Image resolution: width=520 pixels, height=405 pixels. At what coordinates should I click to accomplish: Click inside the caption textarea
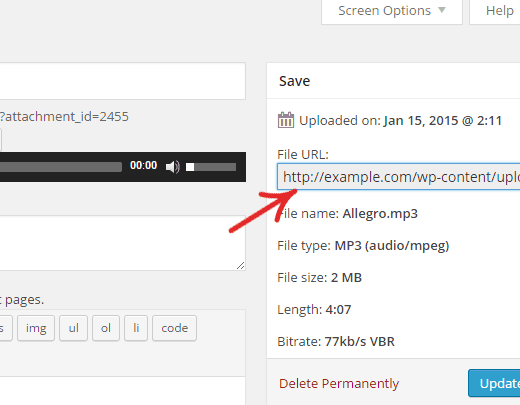pos(123,243)
